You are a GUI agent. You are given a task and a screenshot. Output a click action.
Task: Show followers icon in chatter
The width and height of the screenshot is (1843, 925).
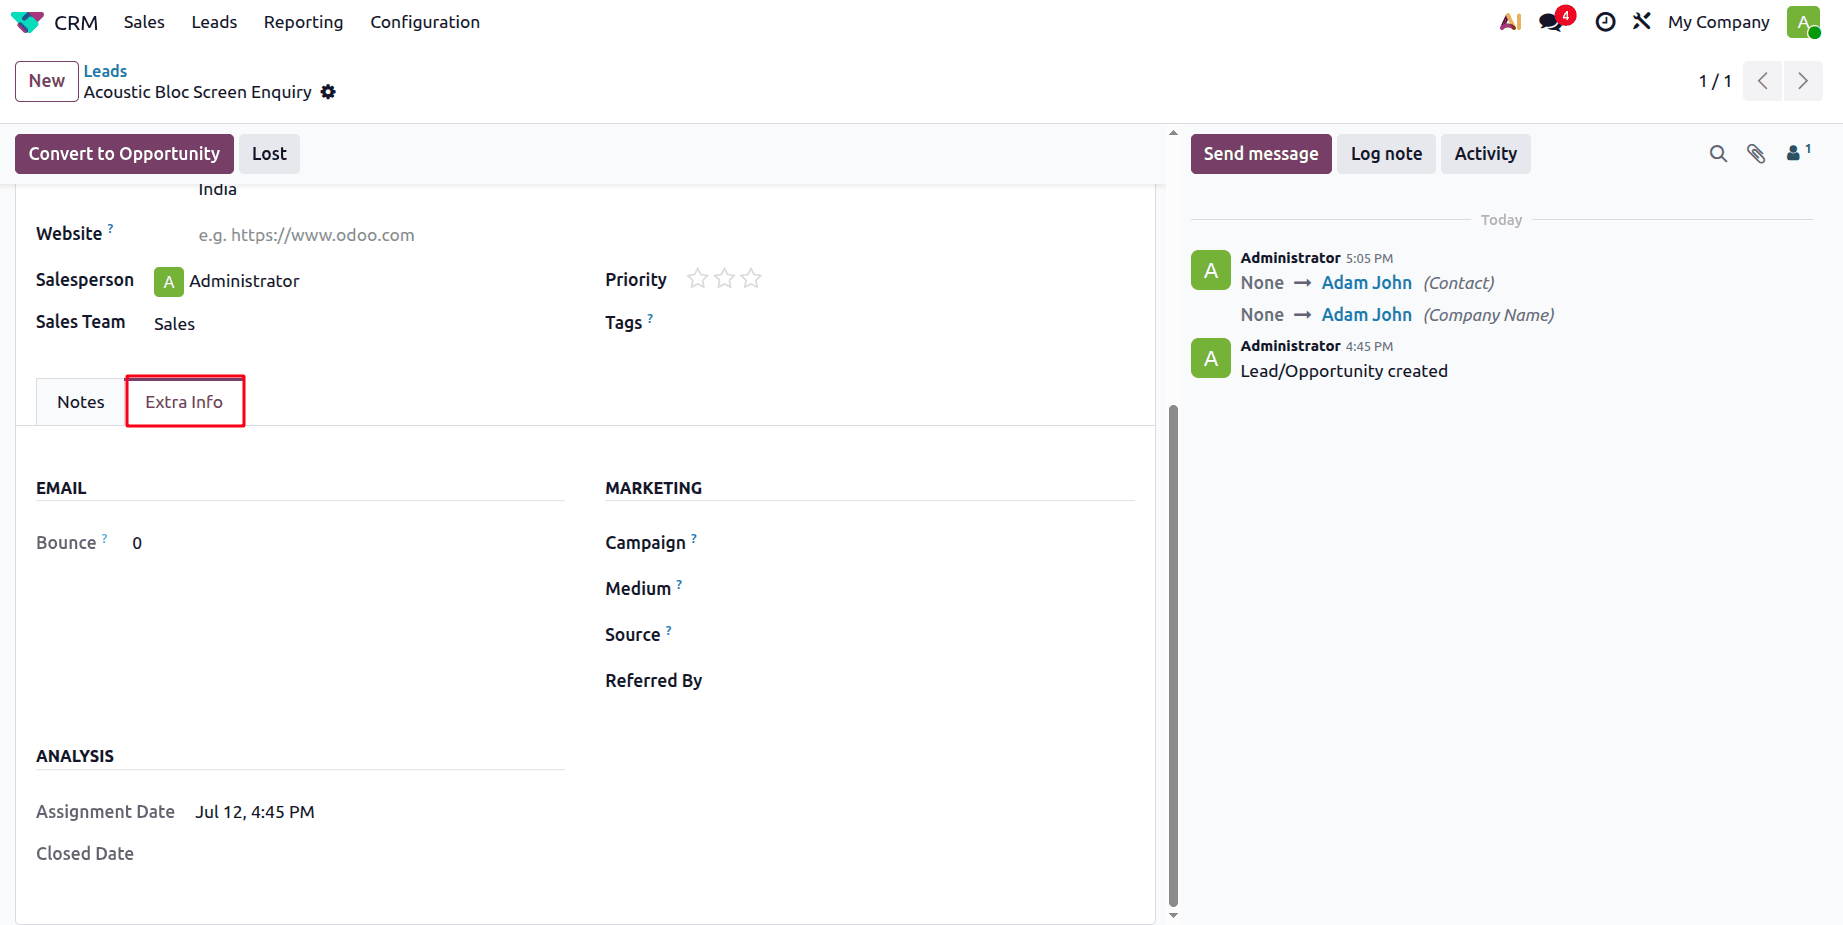coord(1798,152)
